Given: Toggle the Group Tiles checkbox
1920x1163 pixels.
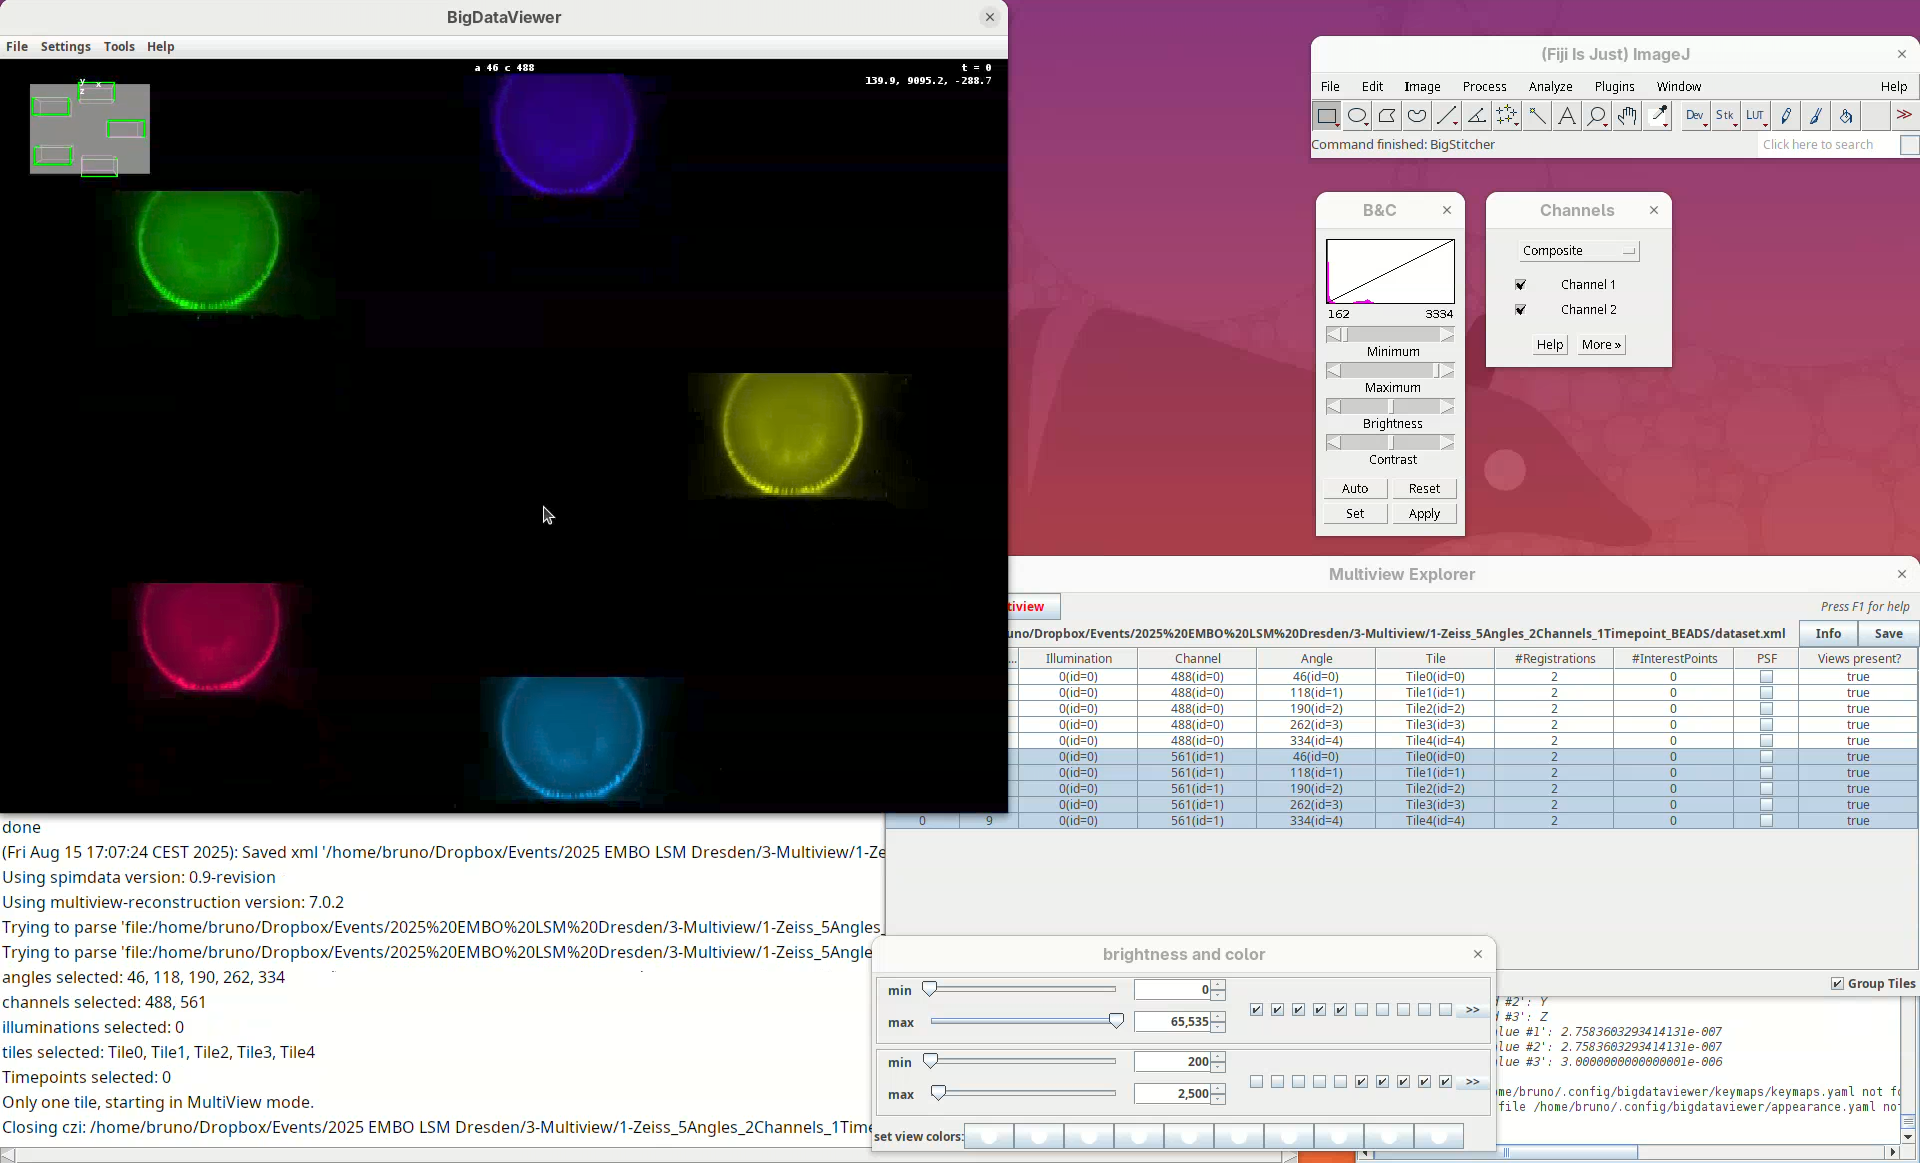Looking at the screenshot, I should coord(1837,984).
